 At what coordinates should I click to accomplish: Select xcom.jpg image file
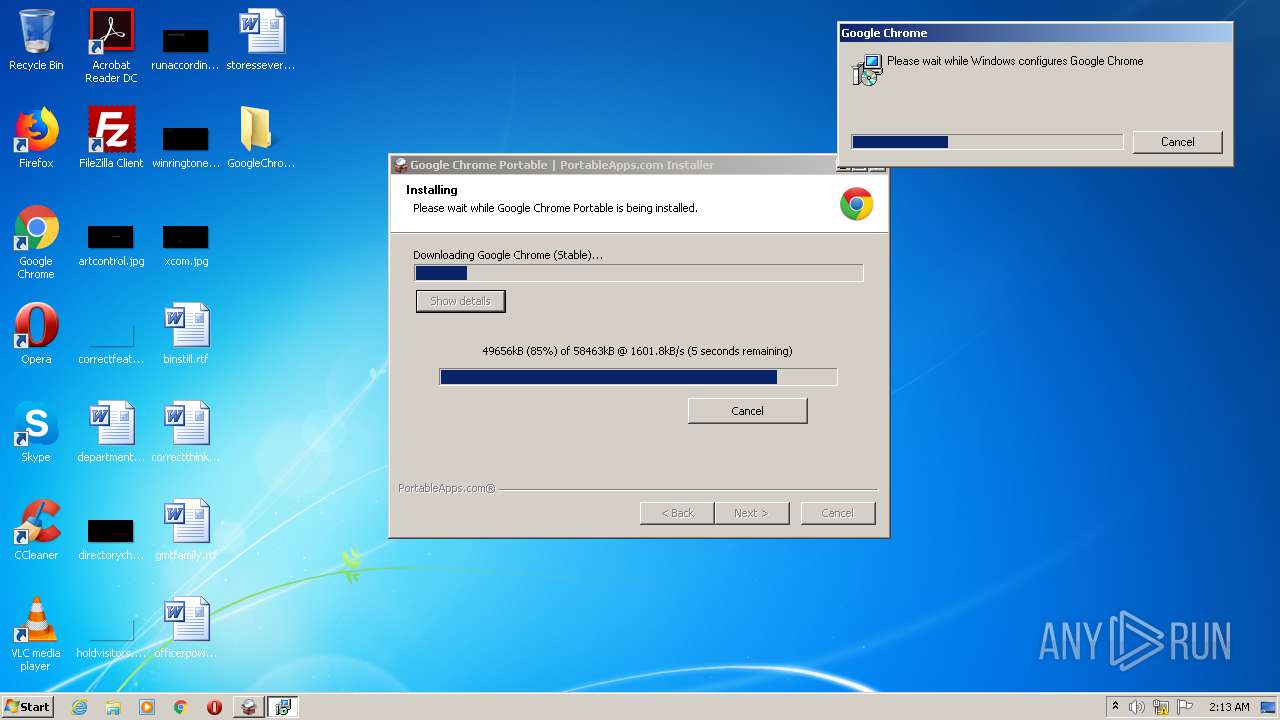tap(185, 245)
